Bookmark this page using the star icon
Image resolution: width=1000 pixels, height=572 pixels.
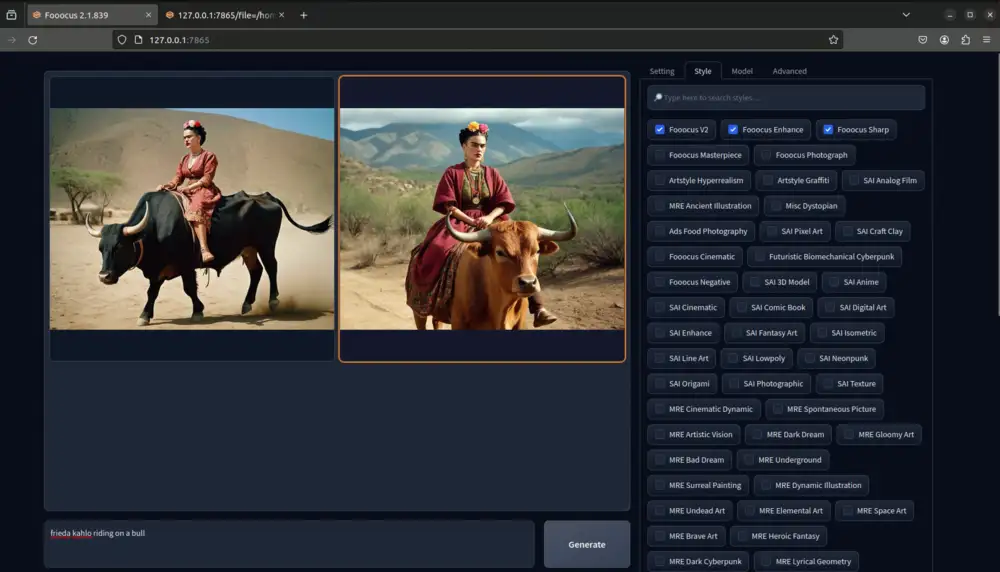point(833,40)
